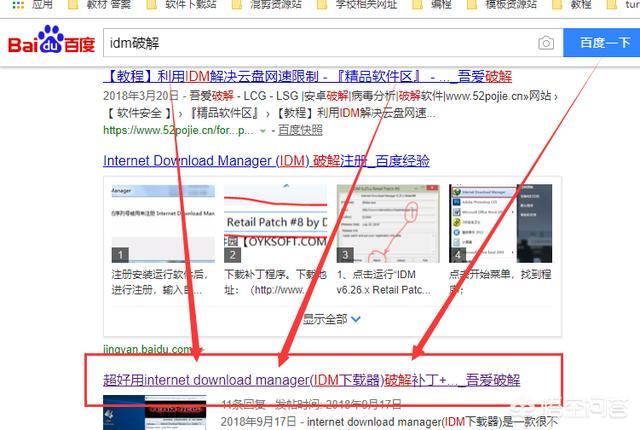
Task: Click the jingyan.baidu.com source URL
Action: pyautogui.click(x=148, y=349)
